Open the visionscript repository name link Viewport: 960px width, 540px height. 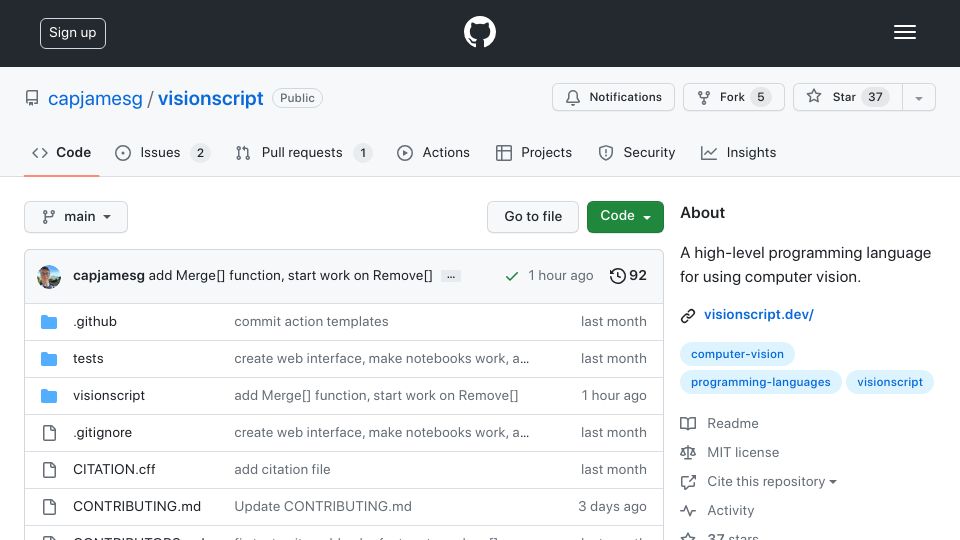point(211,99)
